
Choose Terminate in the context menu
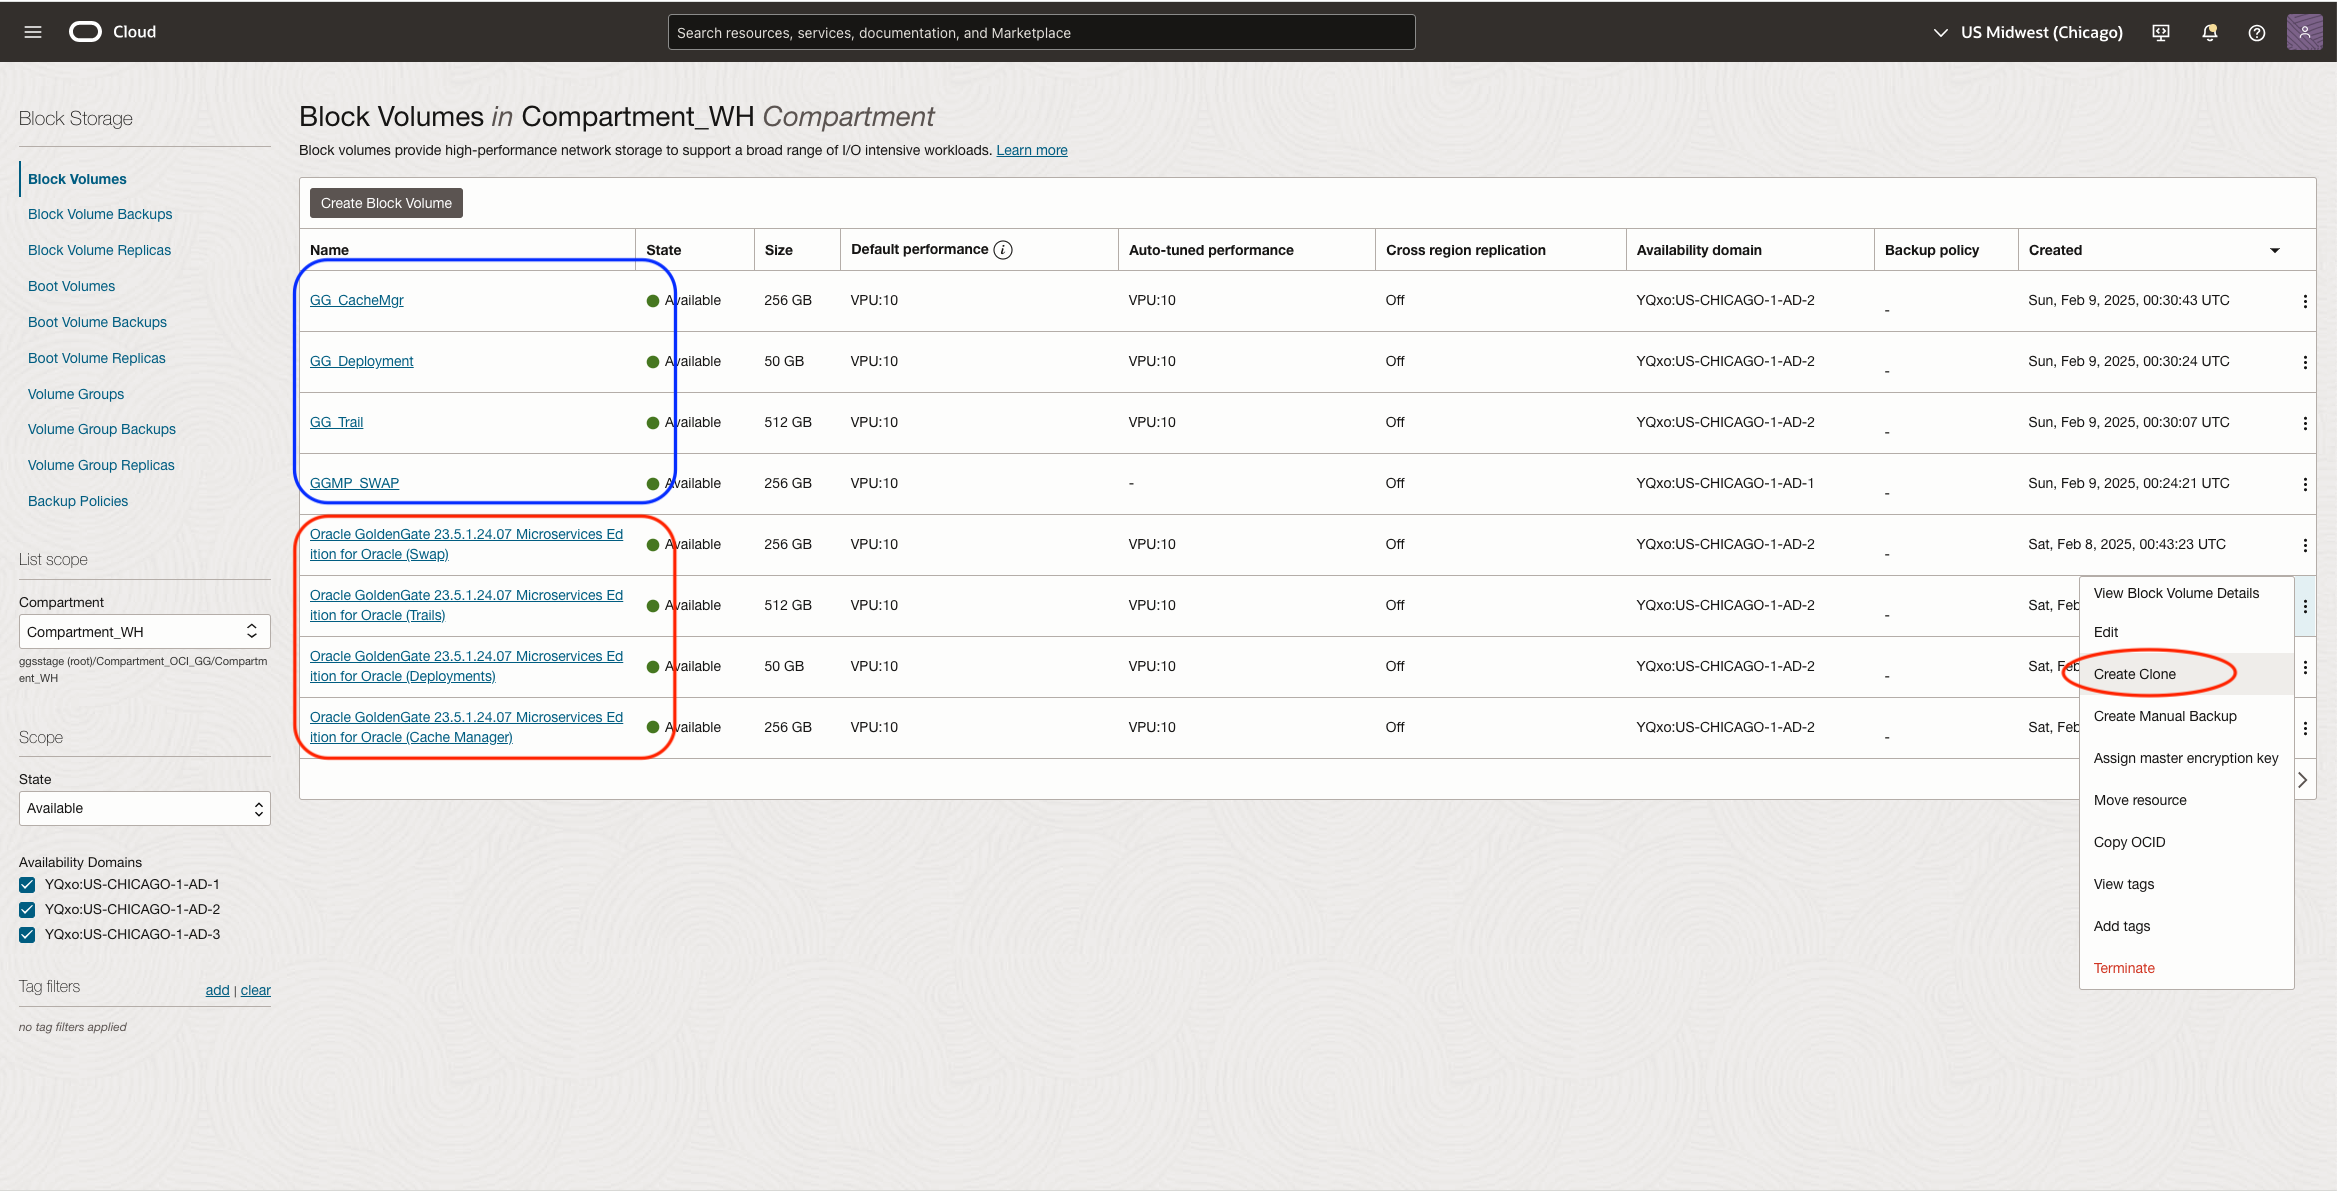tap(2124, 968)
